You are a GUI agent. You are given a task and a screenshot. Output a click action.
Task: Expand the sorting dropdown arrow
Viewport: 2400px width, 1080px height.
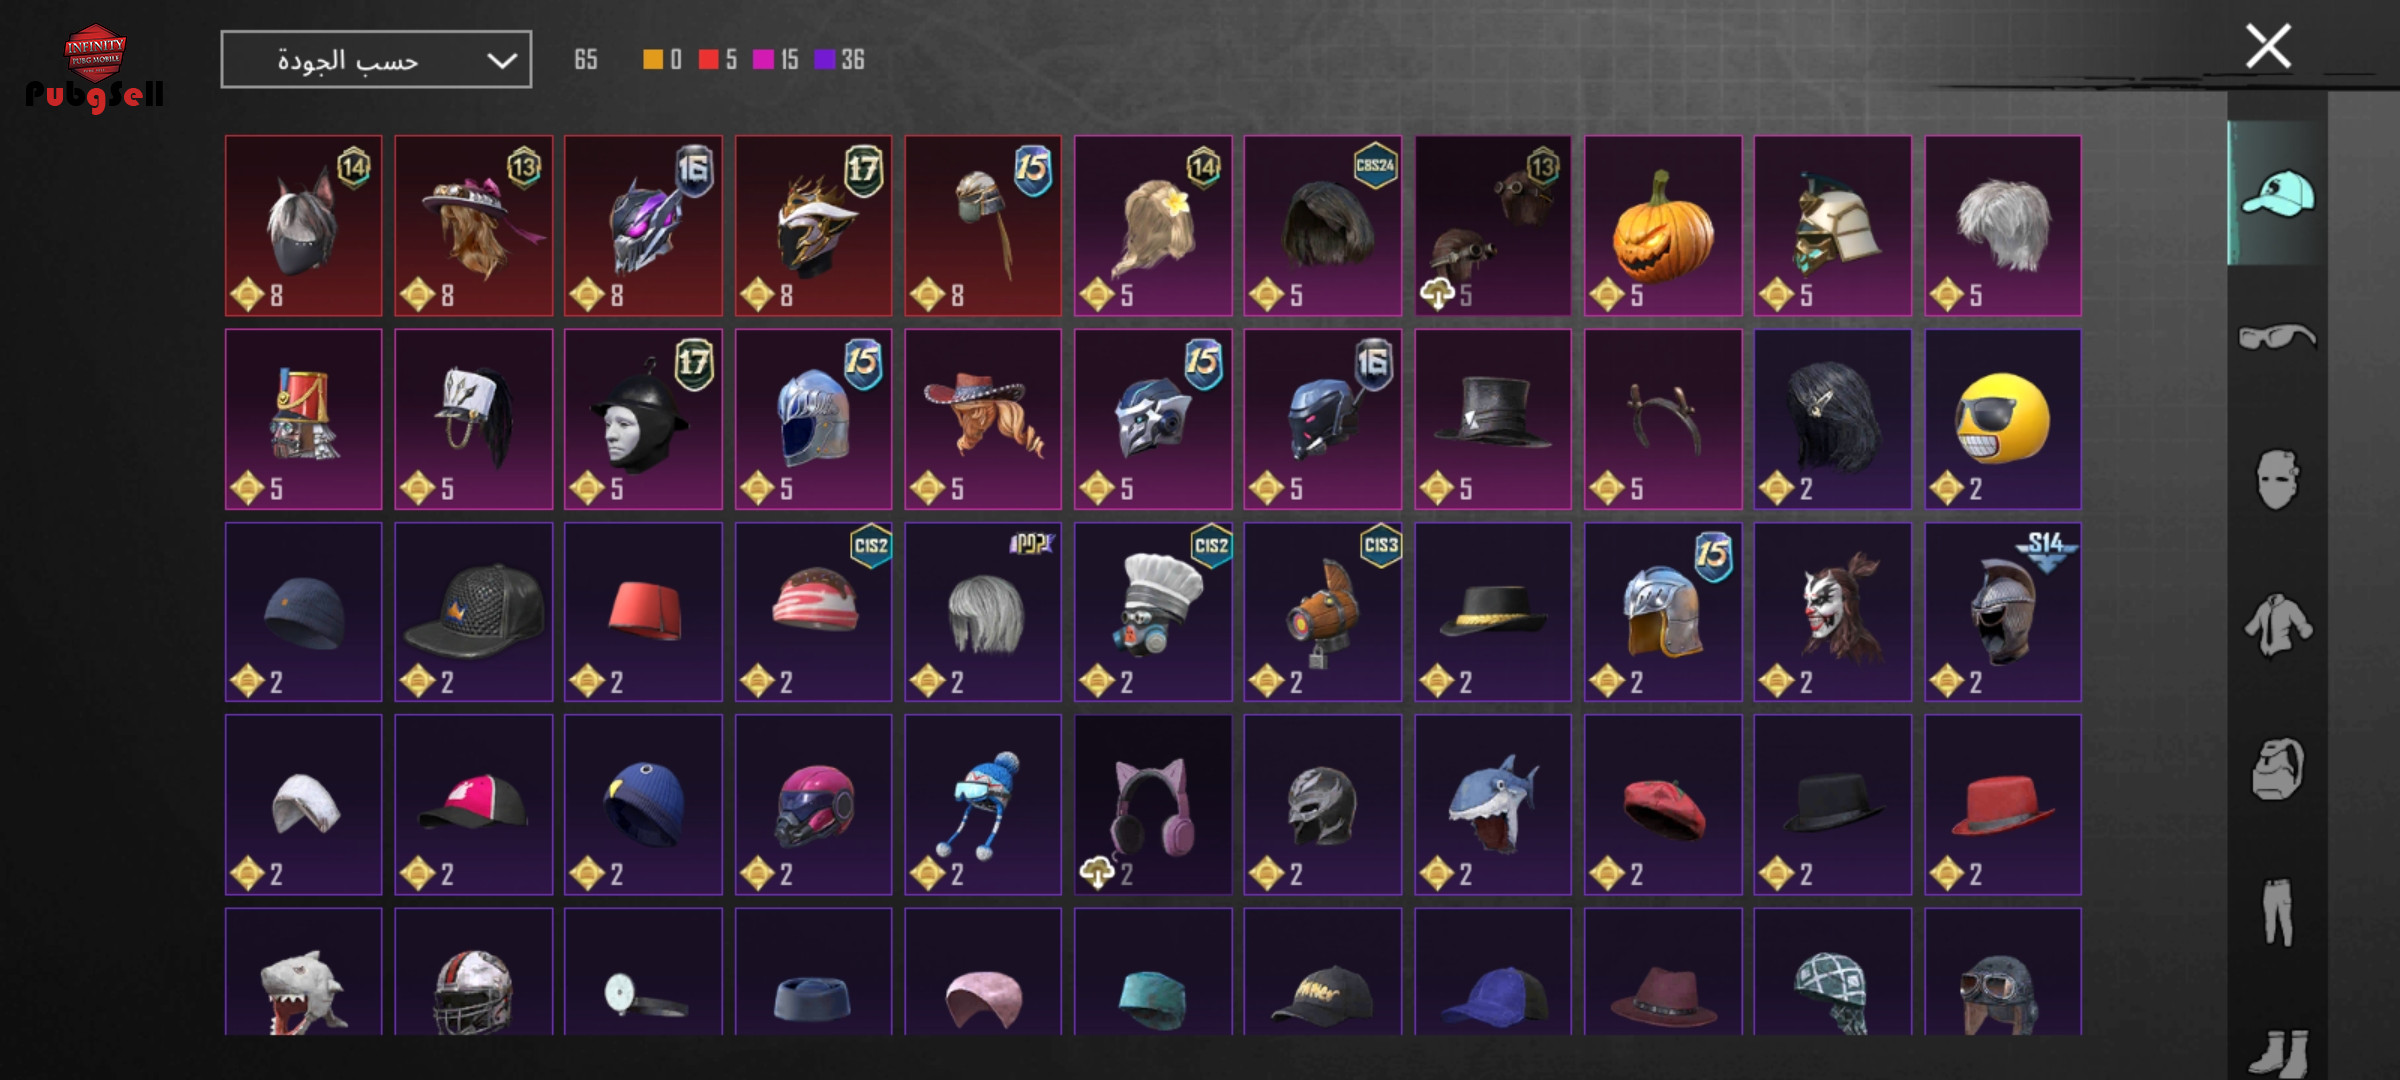coord(501,61)
